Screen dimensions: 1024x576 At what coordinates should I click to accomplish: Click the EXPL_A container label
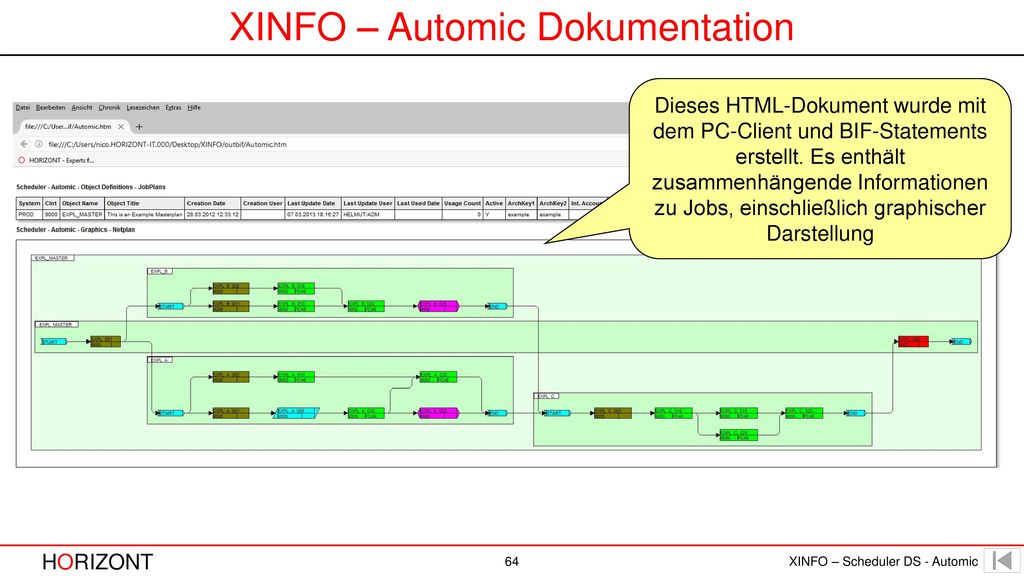click(160, 360)
